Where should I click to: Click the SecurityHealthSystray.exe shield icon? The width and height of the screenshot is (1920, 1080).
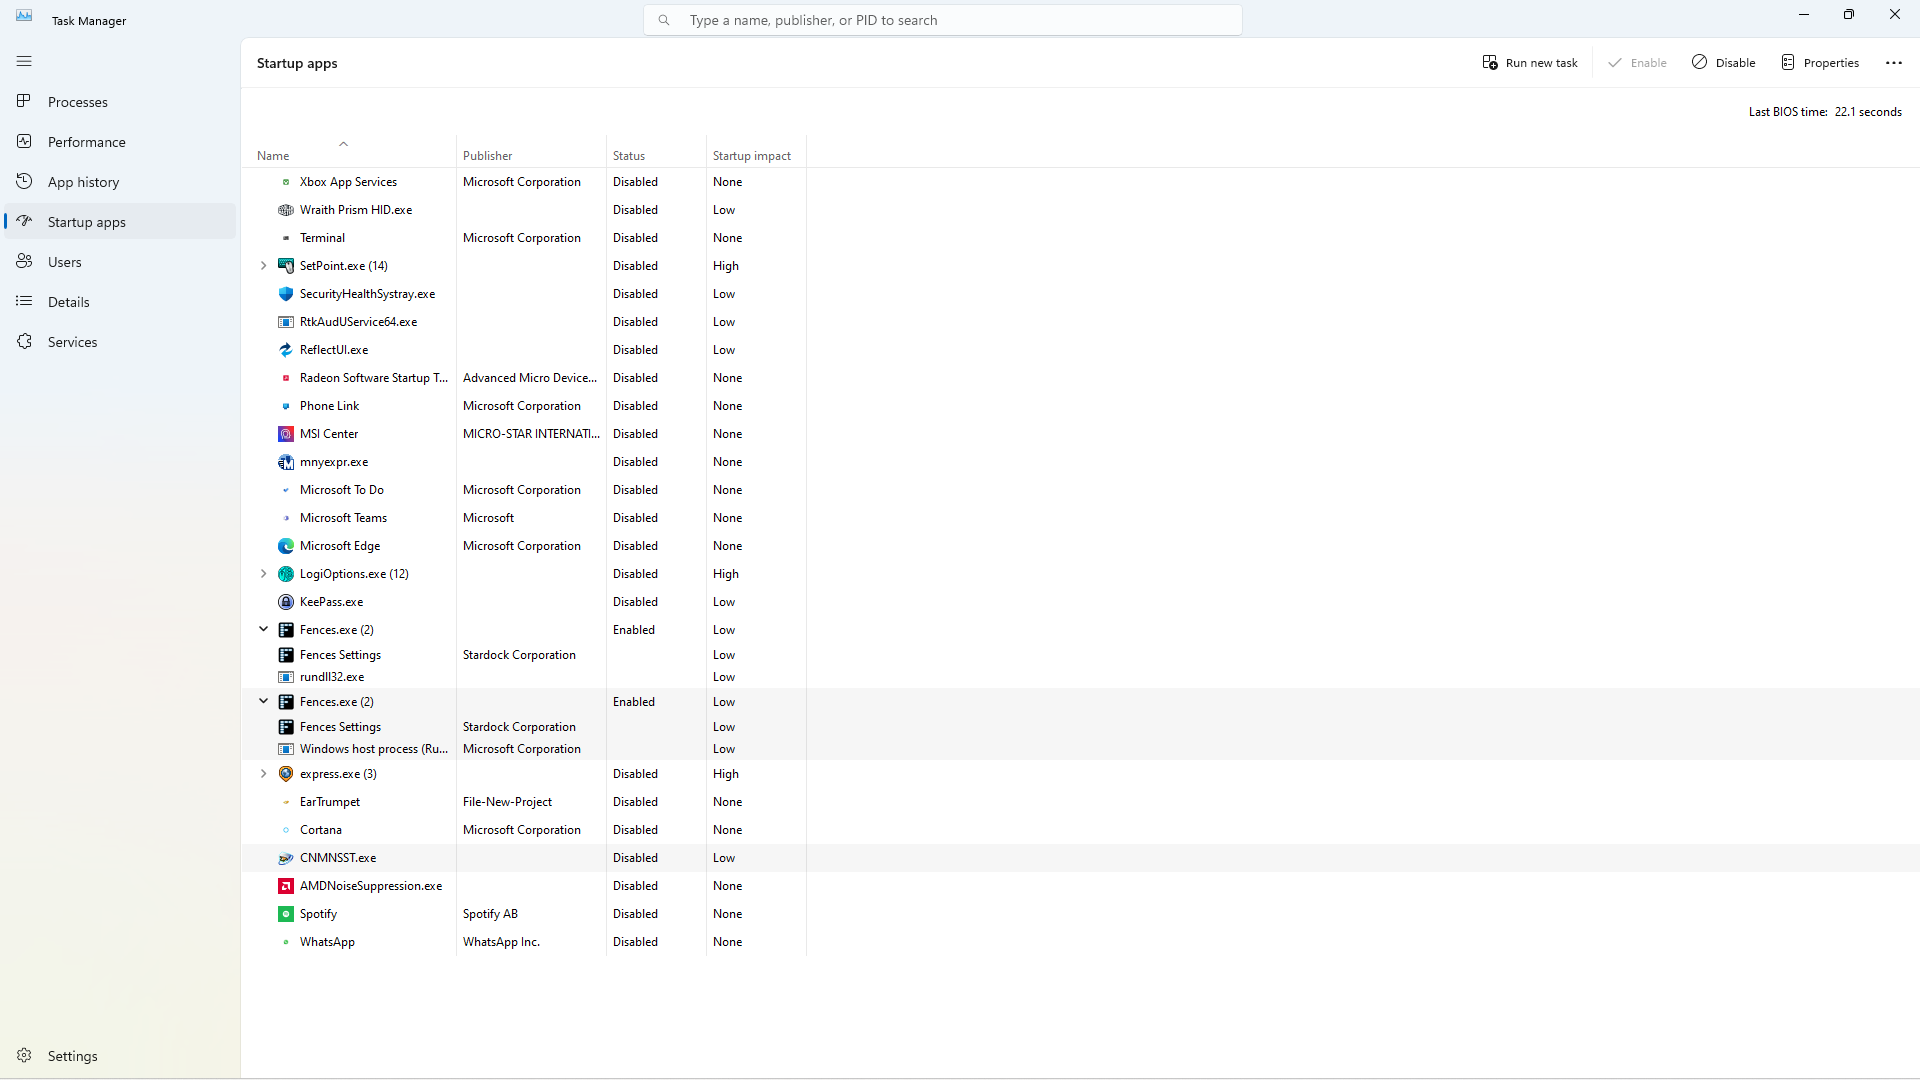click(286, 294)
